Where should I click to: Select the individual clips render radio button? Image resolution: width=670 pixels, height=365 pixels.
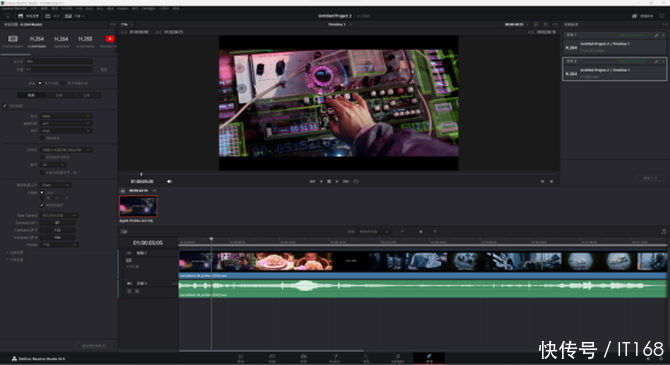tap(62, 83)
